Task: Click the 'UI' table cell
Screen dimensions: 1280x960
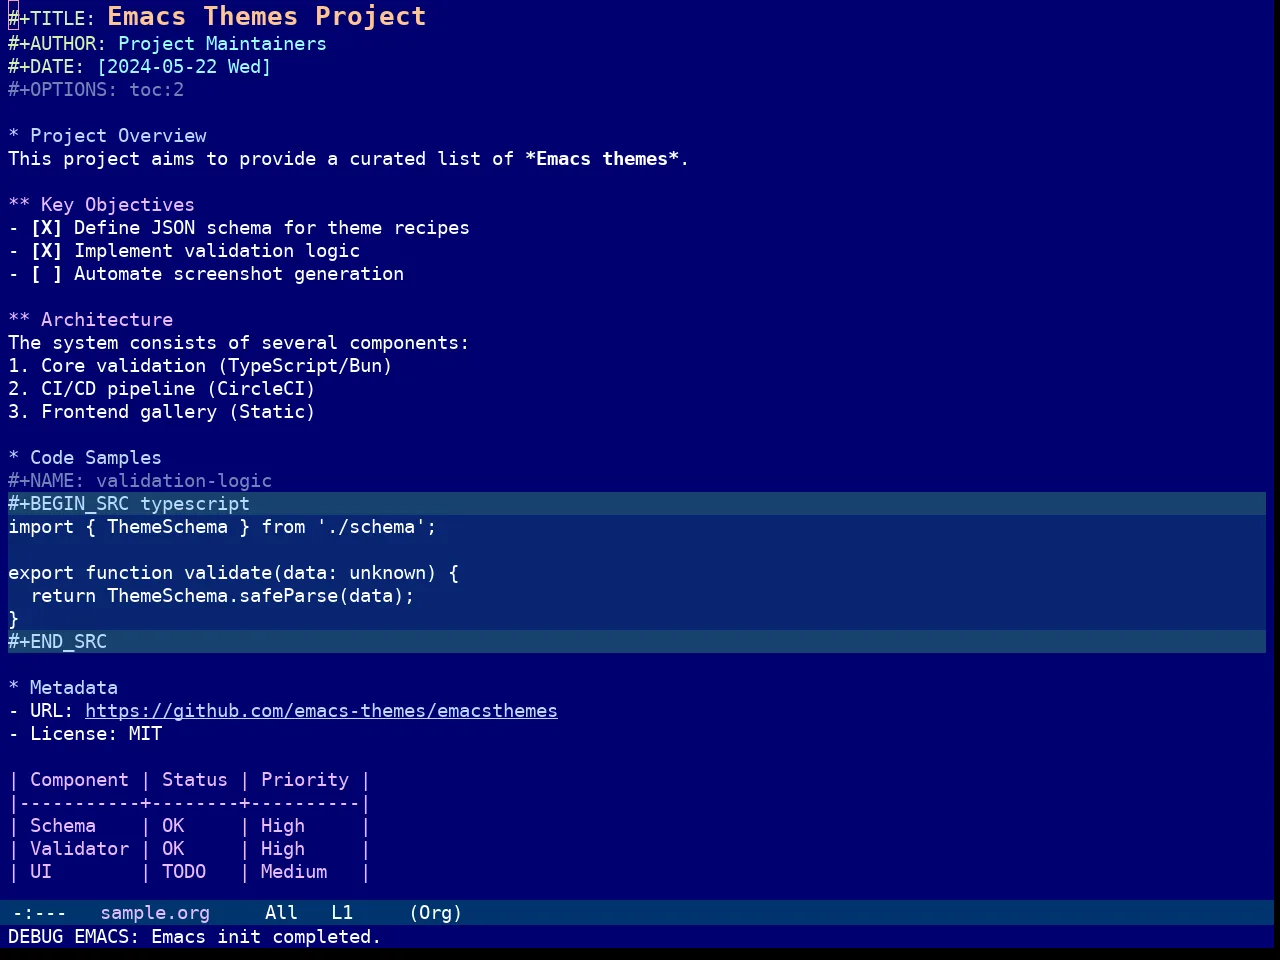Action: click(41, 872)
